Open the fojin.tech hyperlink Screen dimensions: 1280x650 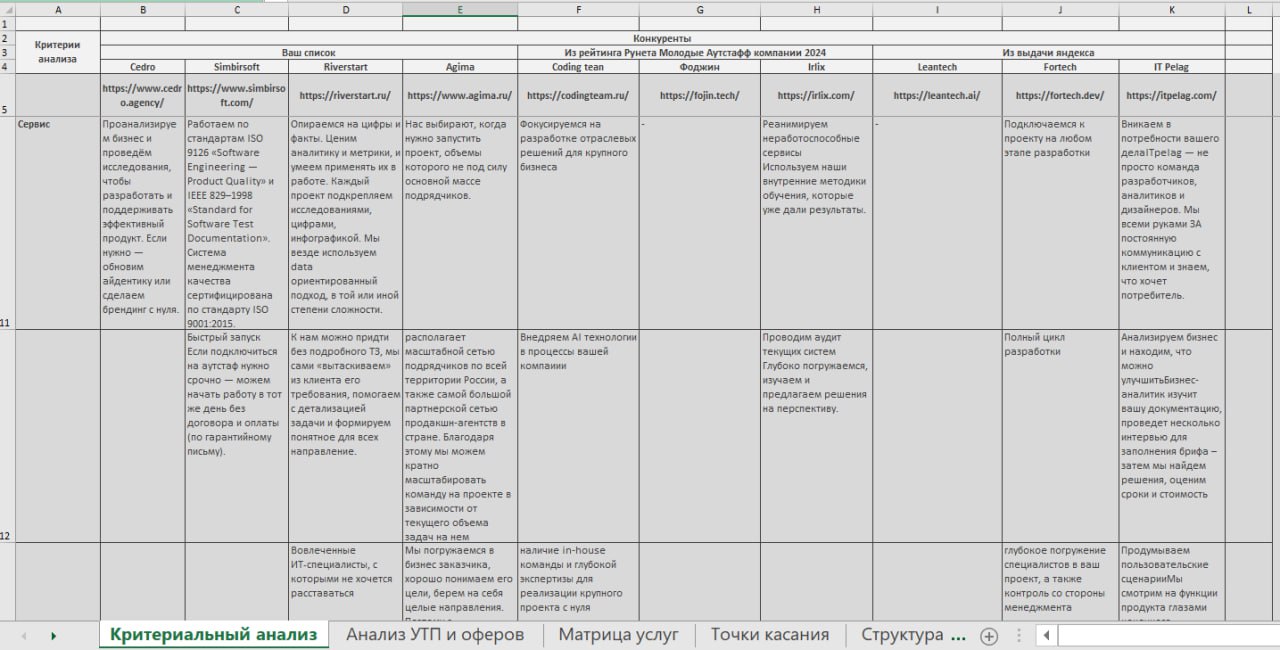(699, 96)
